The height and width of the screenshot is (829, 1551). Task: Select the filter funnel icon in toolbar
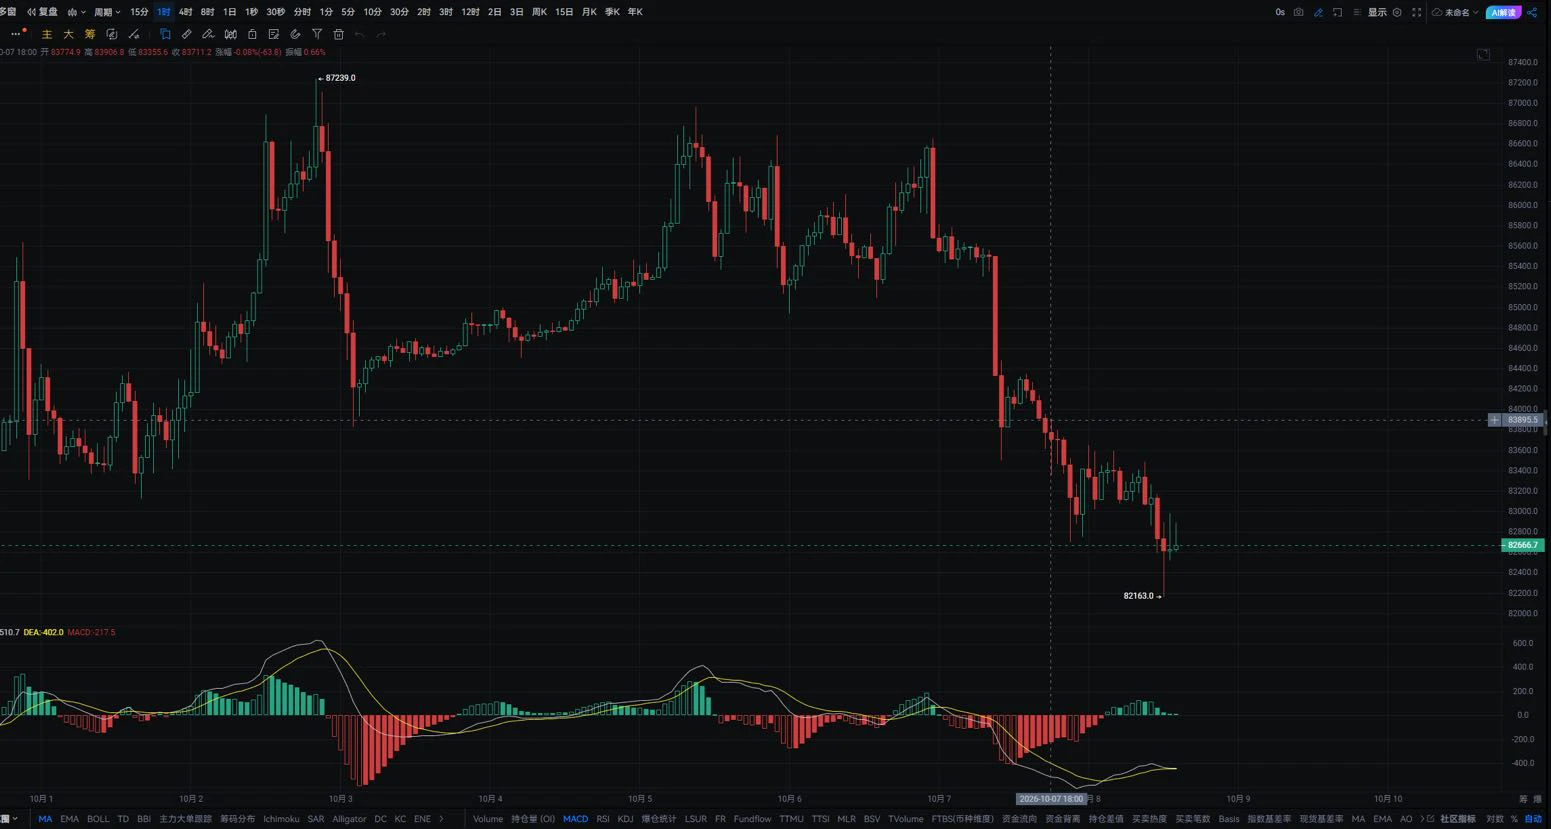pos(317,34)
